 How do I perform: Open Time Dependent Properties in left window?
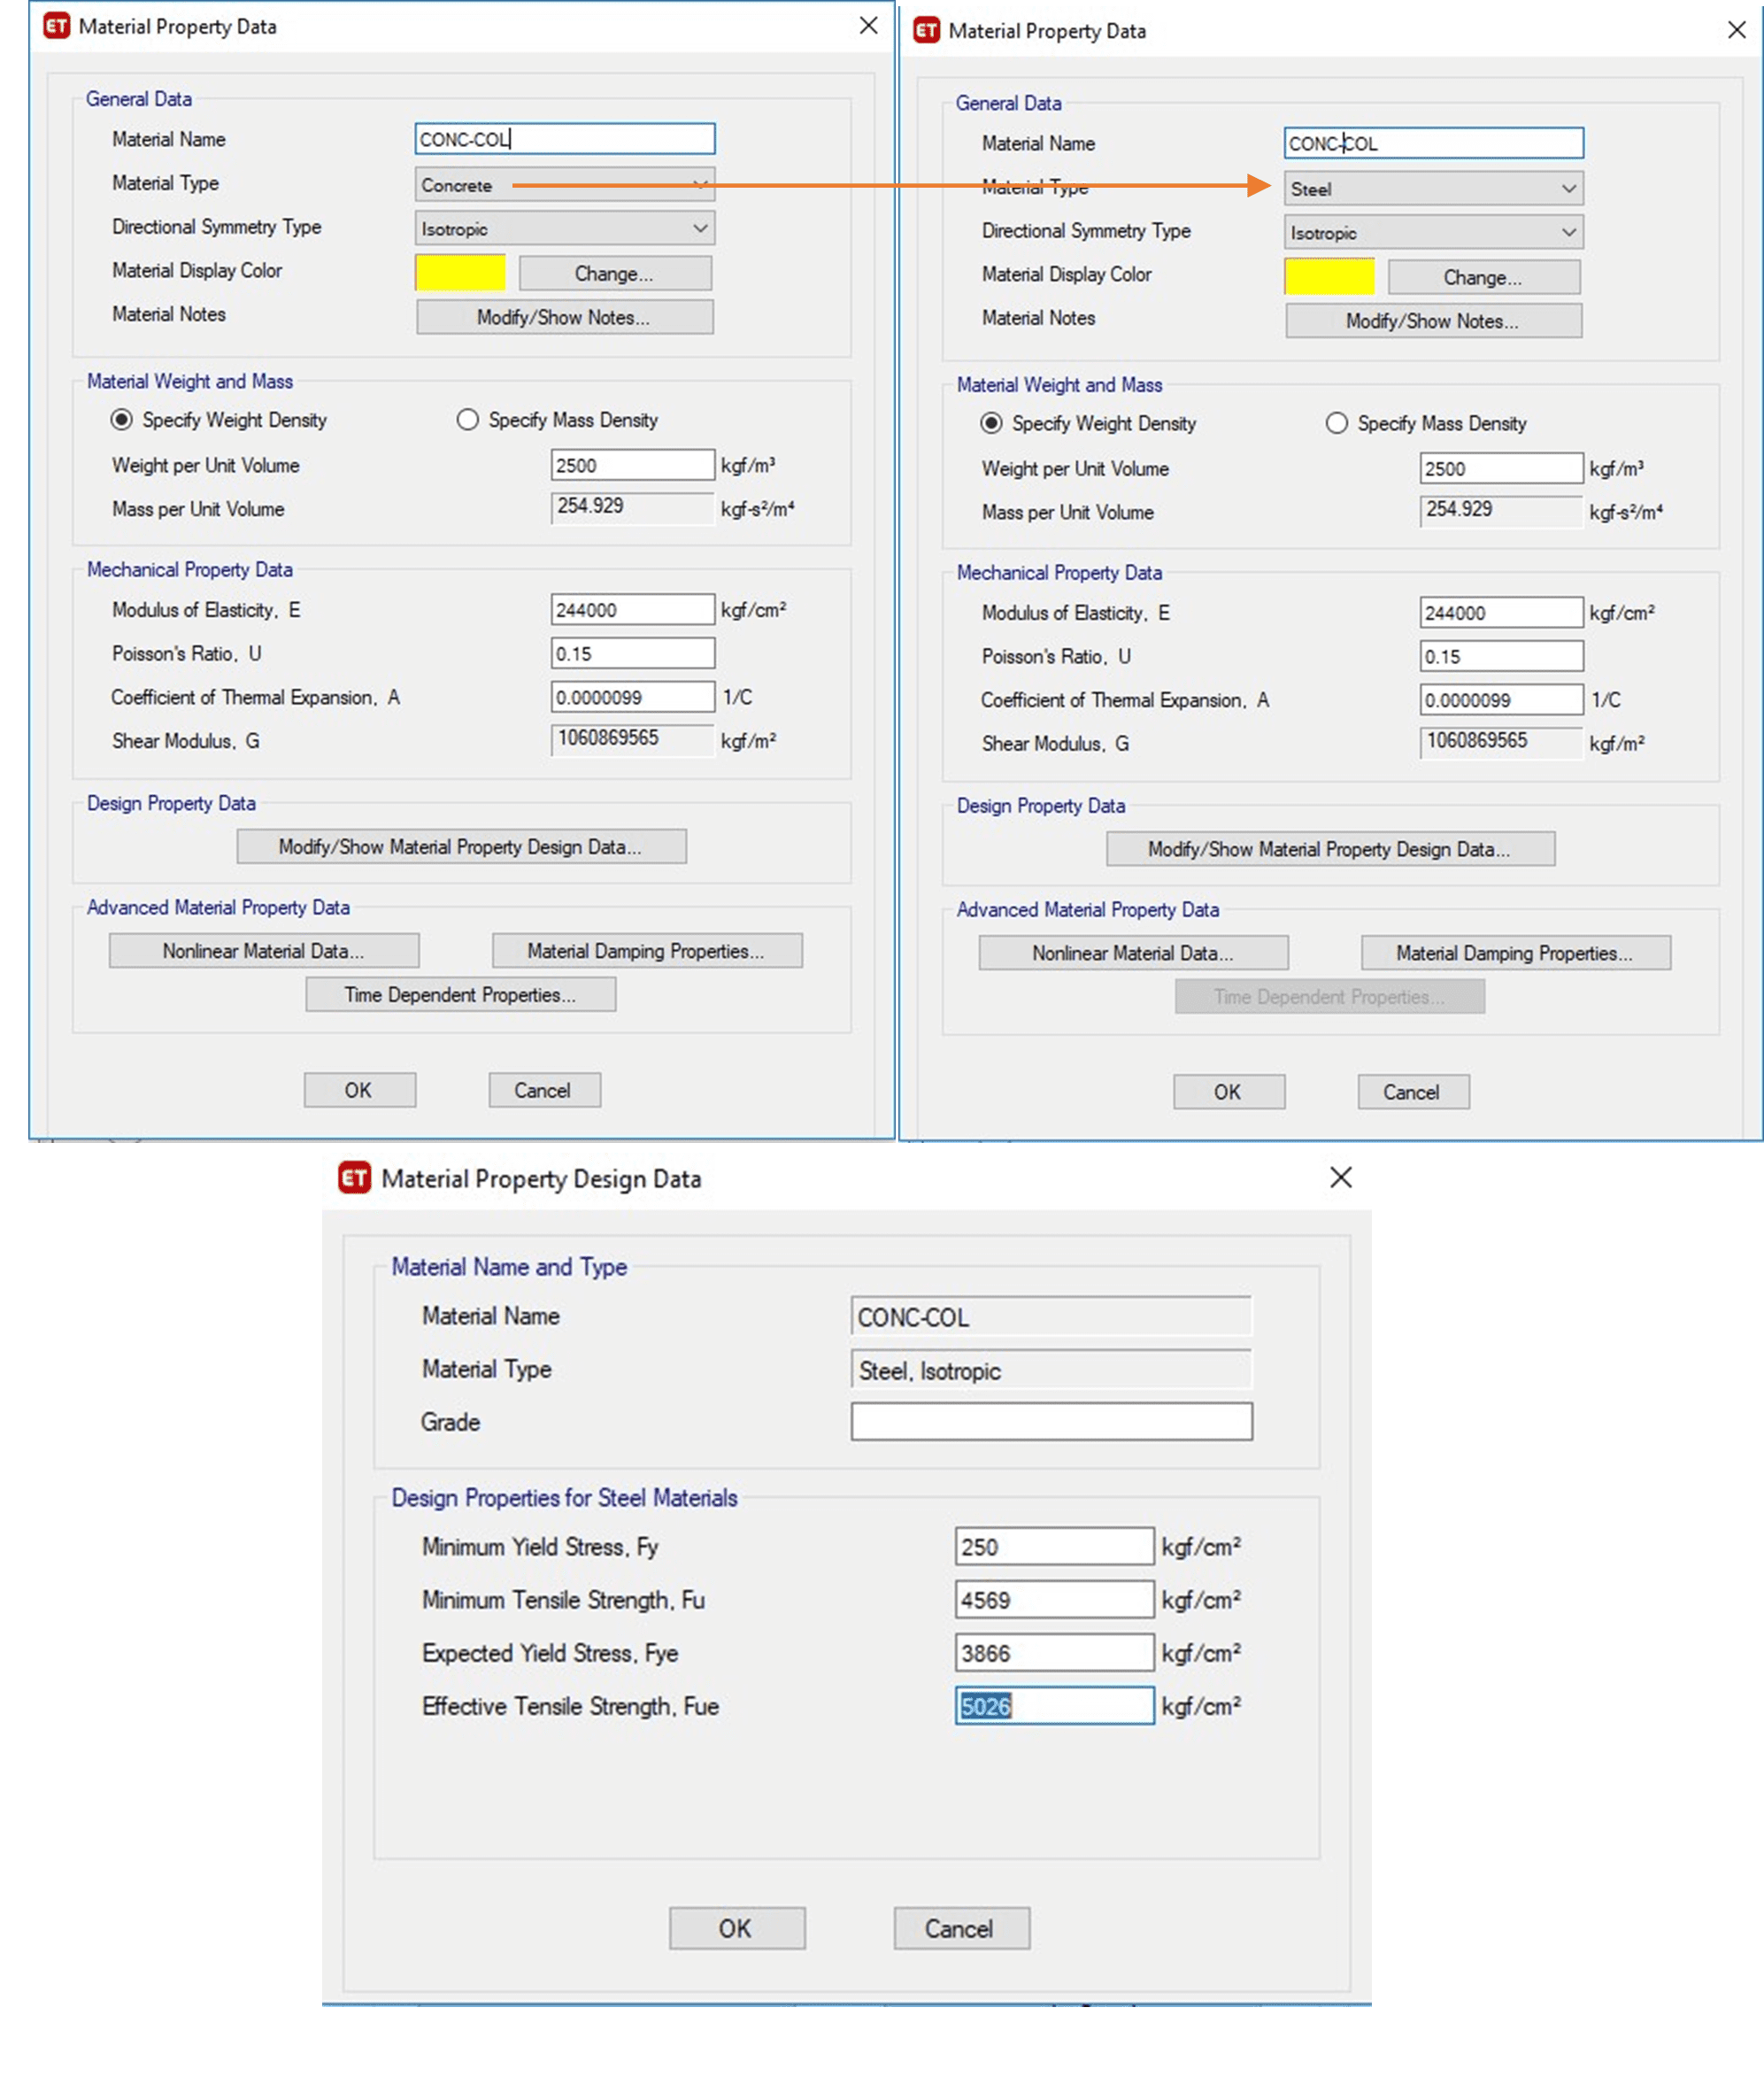point(461,995)
